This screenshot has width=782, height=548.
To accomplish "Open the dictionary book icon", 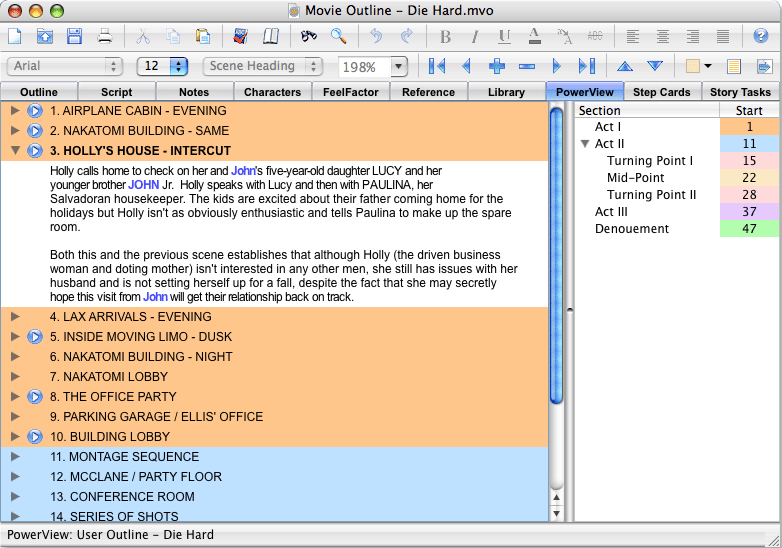I will (241, 36).
